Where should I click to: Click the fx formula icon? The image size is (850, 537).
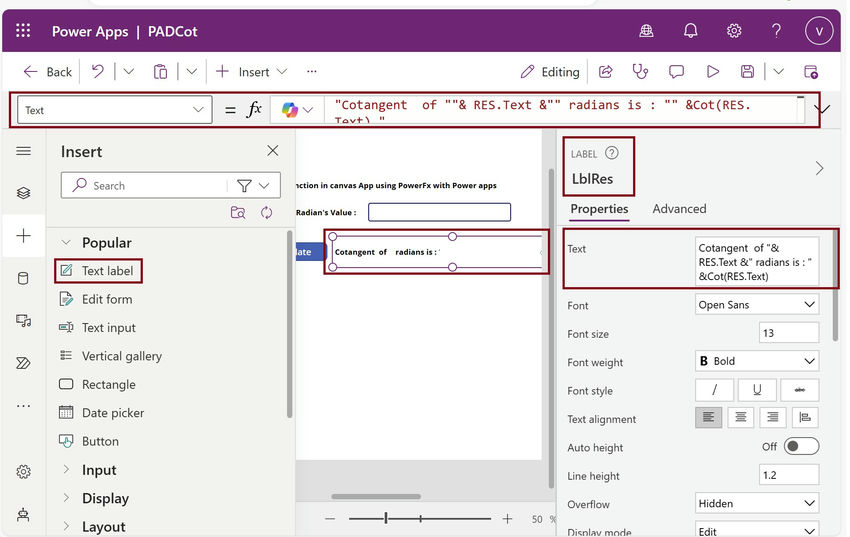(254, 110)
